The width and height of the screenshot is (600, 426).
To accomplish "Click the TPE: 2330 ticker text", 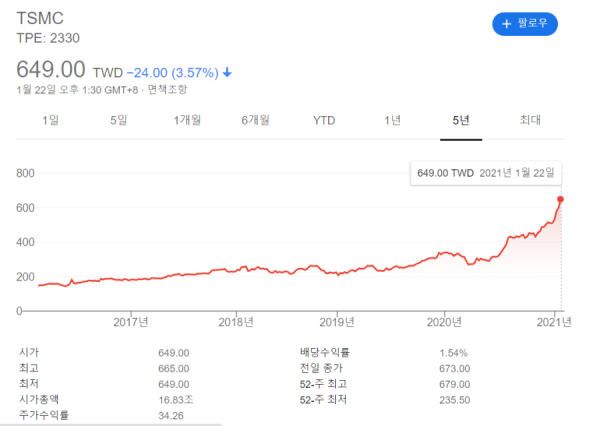I will coord(48,38).
